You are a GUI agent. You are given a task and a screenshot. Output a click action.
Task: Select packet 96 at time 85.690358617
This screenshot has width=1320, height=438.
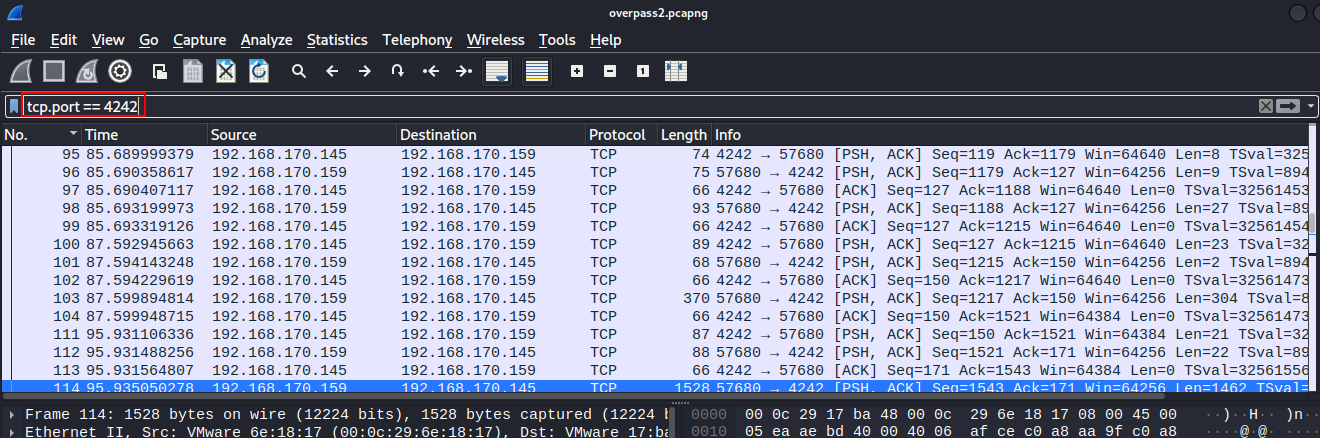654,172
